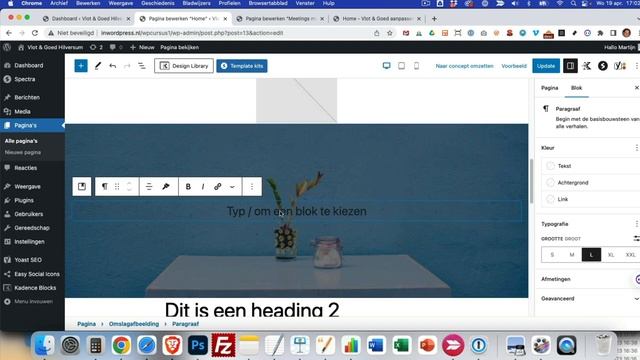Select font size XXL
640x360 pixels.
[x=630, y=255]
